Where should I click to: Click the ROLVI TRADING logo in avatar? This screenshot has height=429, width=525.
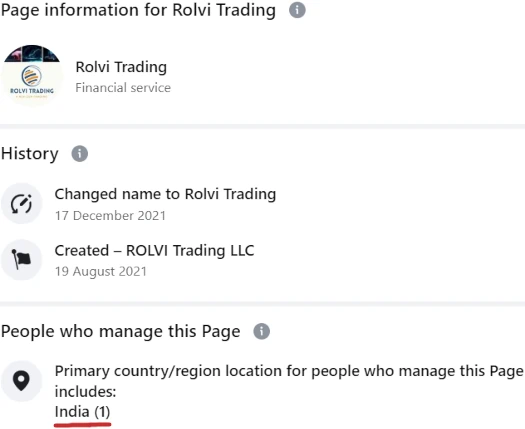point(32,82)
